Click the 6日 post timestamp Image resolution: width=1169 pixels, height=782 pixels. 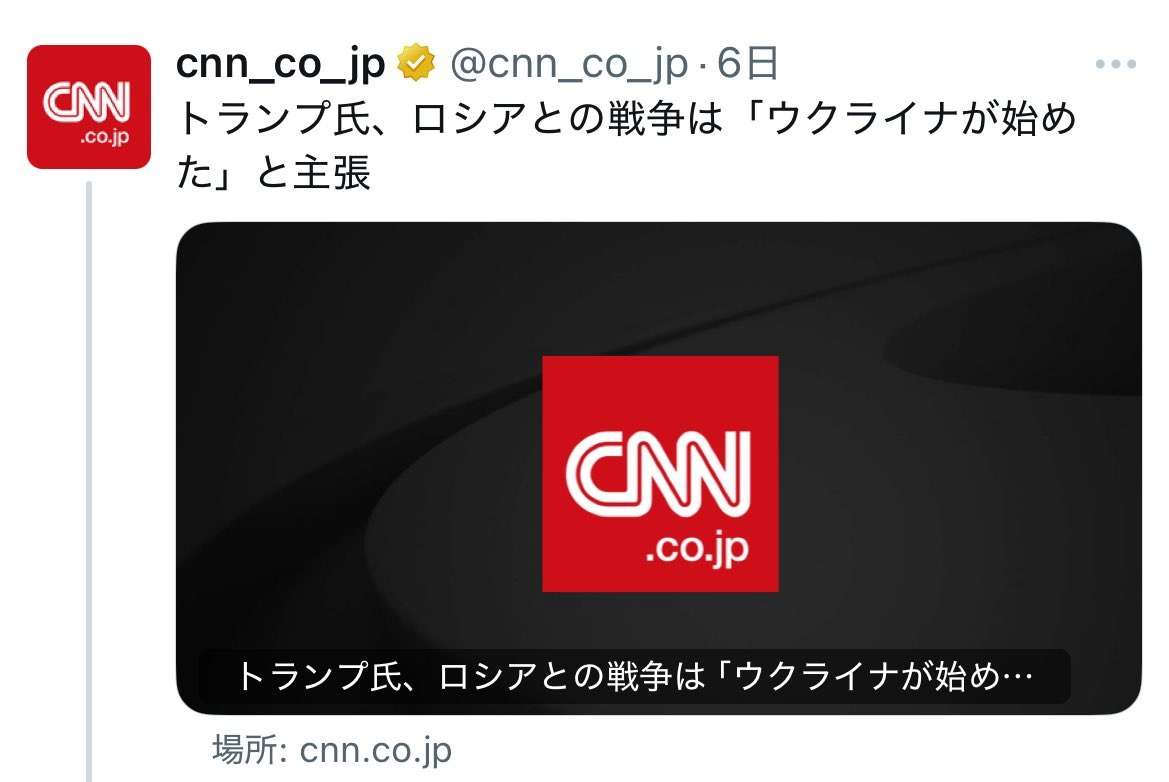[748, 63]
